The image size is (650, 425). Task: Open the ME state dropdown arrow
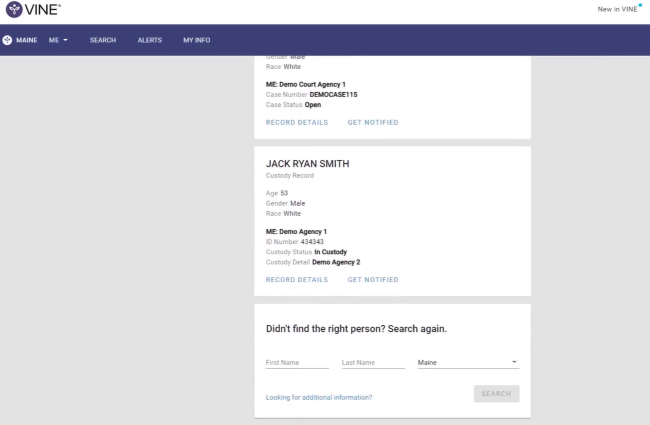(x=65, y=40)
